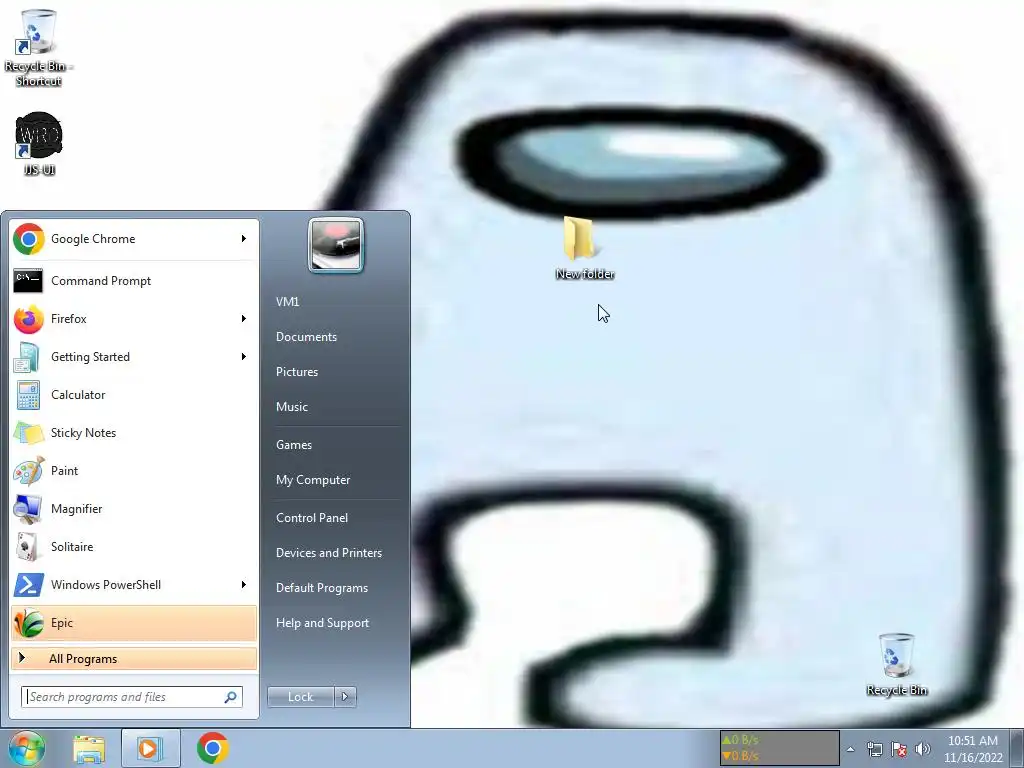The width and height of the screenshot is (1024, 768).
Task: Click the search magnifier icon in Start menu
Action: tap(231, 697)
